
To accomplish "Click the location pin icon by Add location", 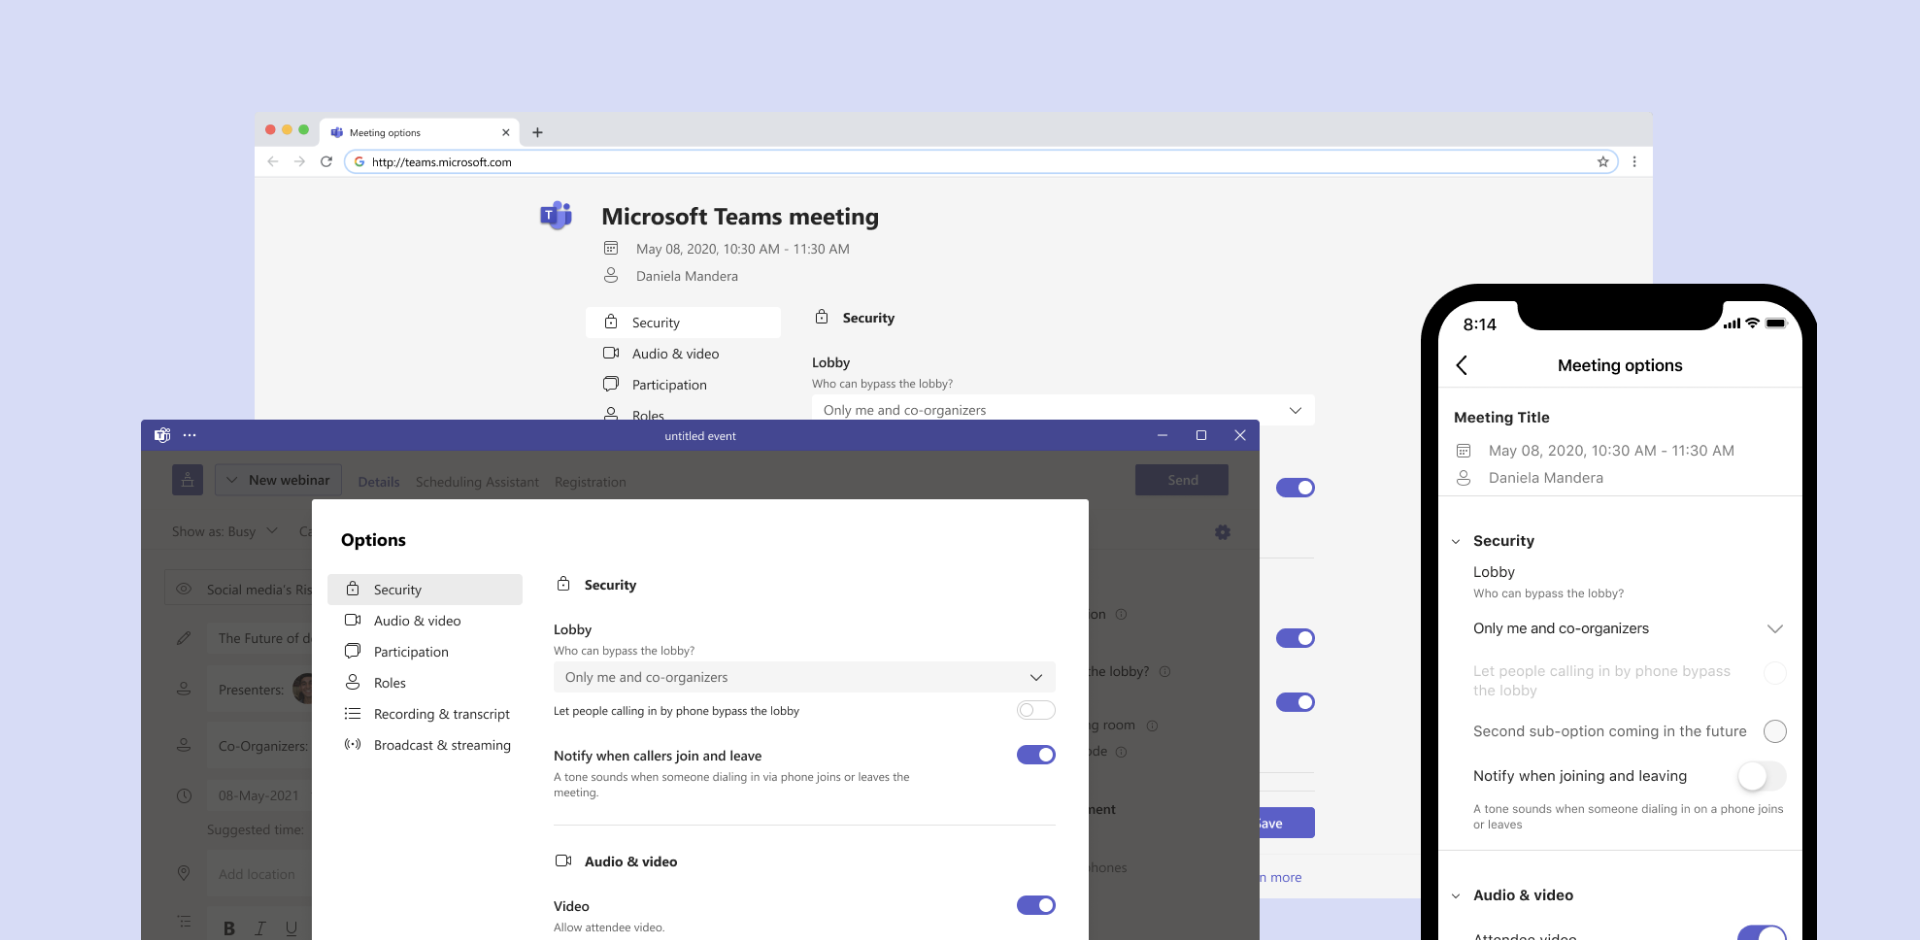I will (x=184, y=873).
